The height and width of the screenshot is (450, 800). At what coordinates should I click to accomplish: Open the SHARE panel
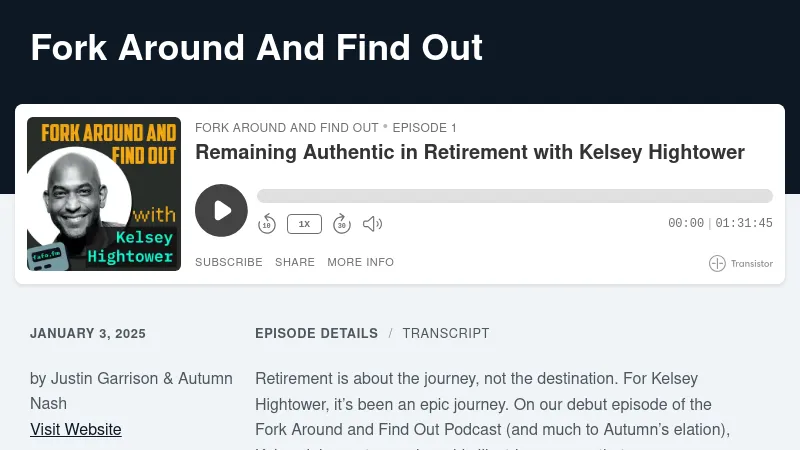coord(295,262)
